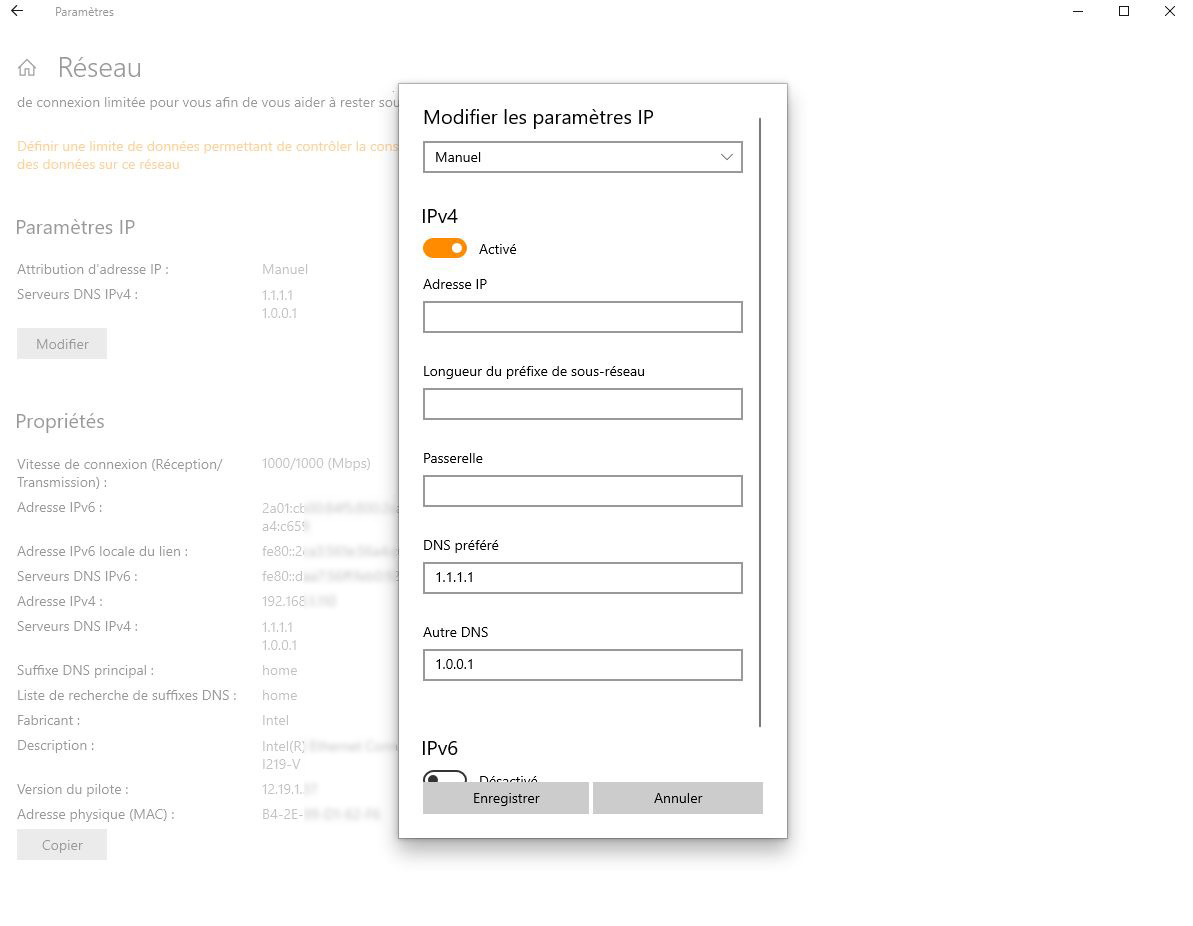This screenshot has width=1193, height=926.
Task: Click the 'Version du pilote :' label
Action: 72,790
